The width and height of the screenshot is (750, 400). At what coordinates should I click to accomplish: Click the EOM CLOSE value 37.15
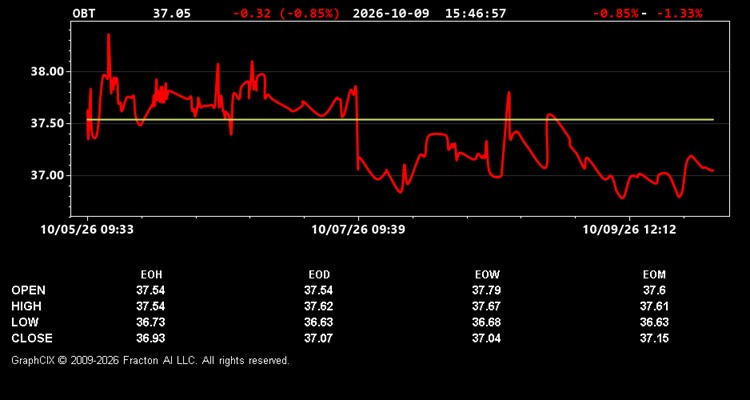click(x=654, y=338)
